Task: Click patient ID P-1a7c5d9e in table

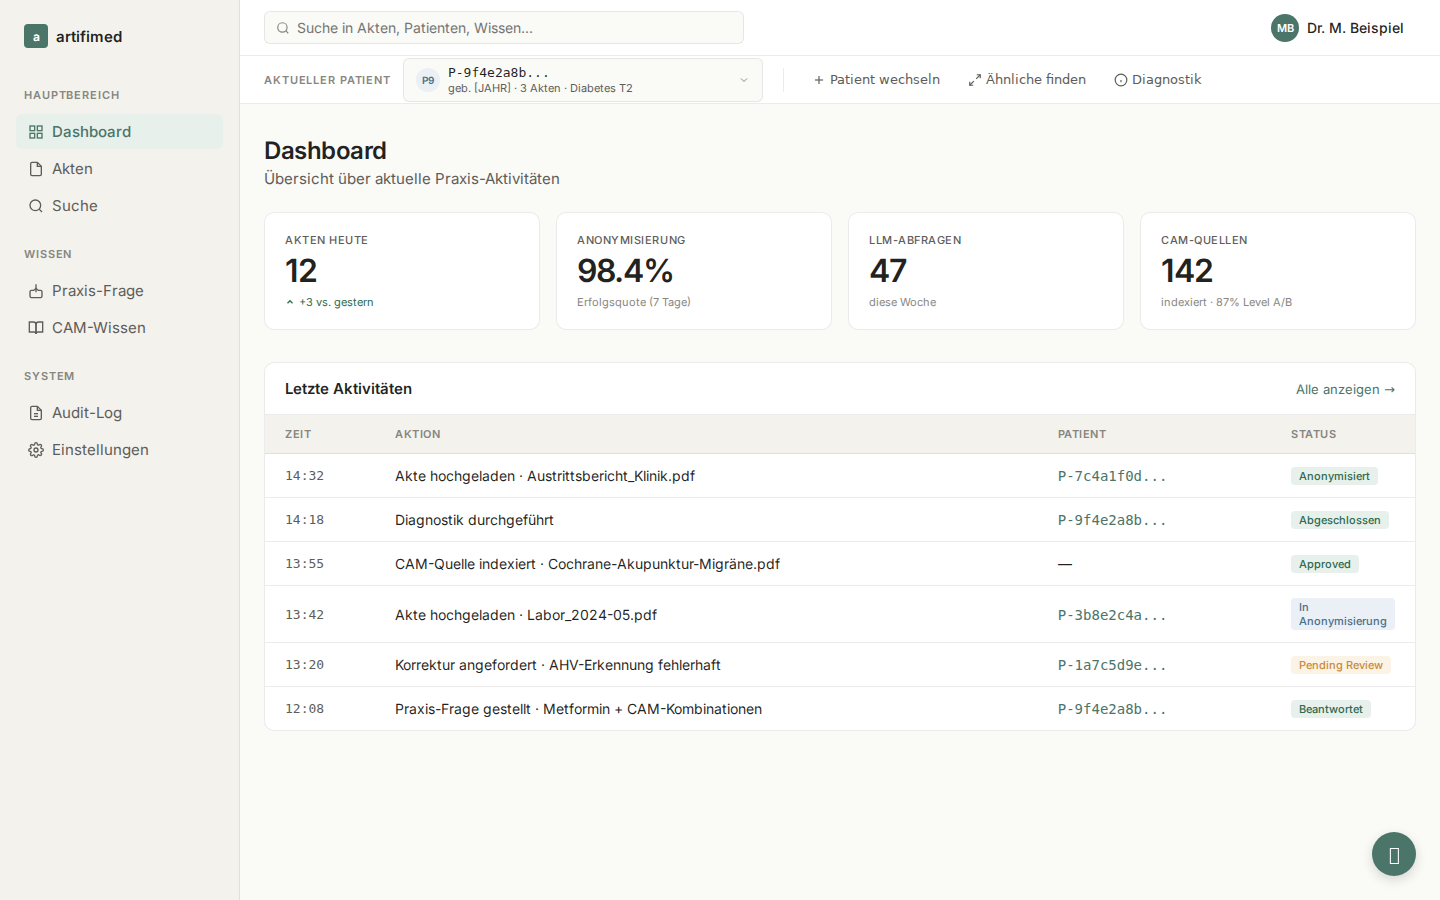Action: [x=1112, y=665]
